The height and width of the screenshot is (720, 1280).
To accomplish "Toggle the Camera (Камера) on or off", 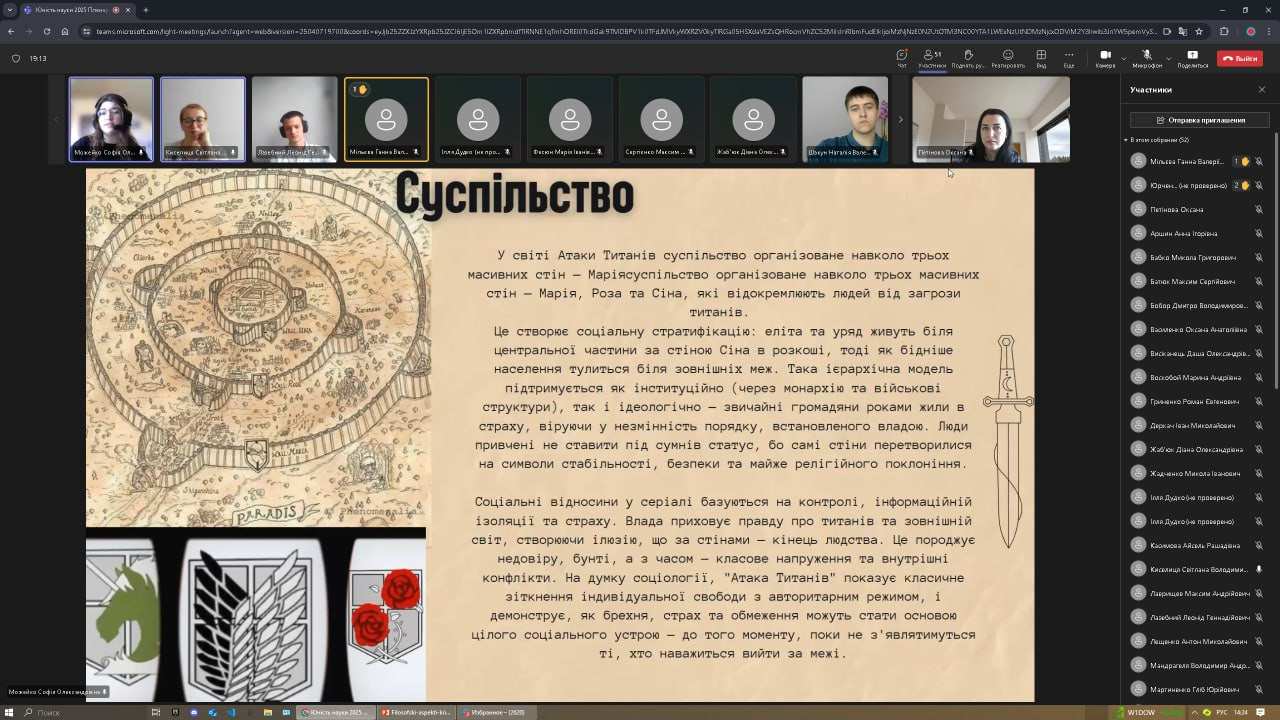I will coord(1104,58).
